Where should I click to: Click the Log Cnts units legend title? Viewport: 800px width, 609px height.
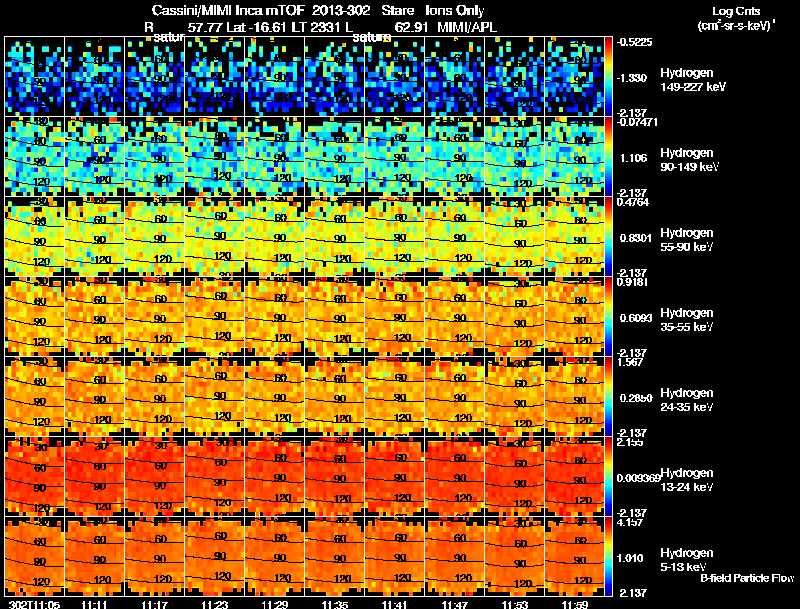736,18
